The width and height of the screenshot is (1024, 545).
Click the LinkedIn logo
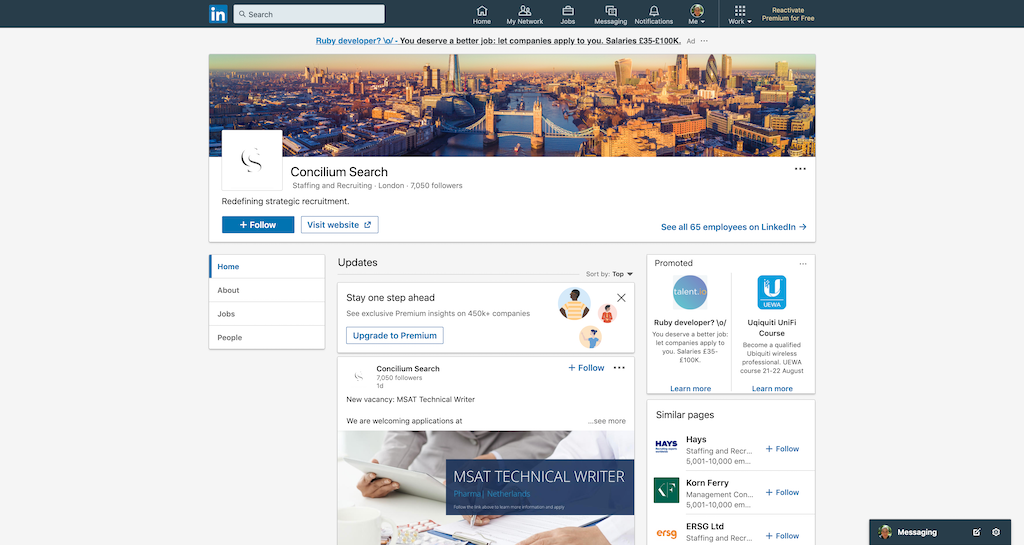coord(218,14)
